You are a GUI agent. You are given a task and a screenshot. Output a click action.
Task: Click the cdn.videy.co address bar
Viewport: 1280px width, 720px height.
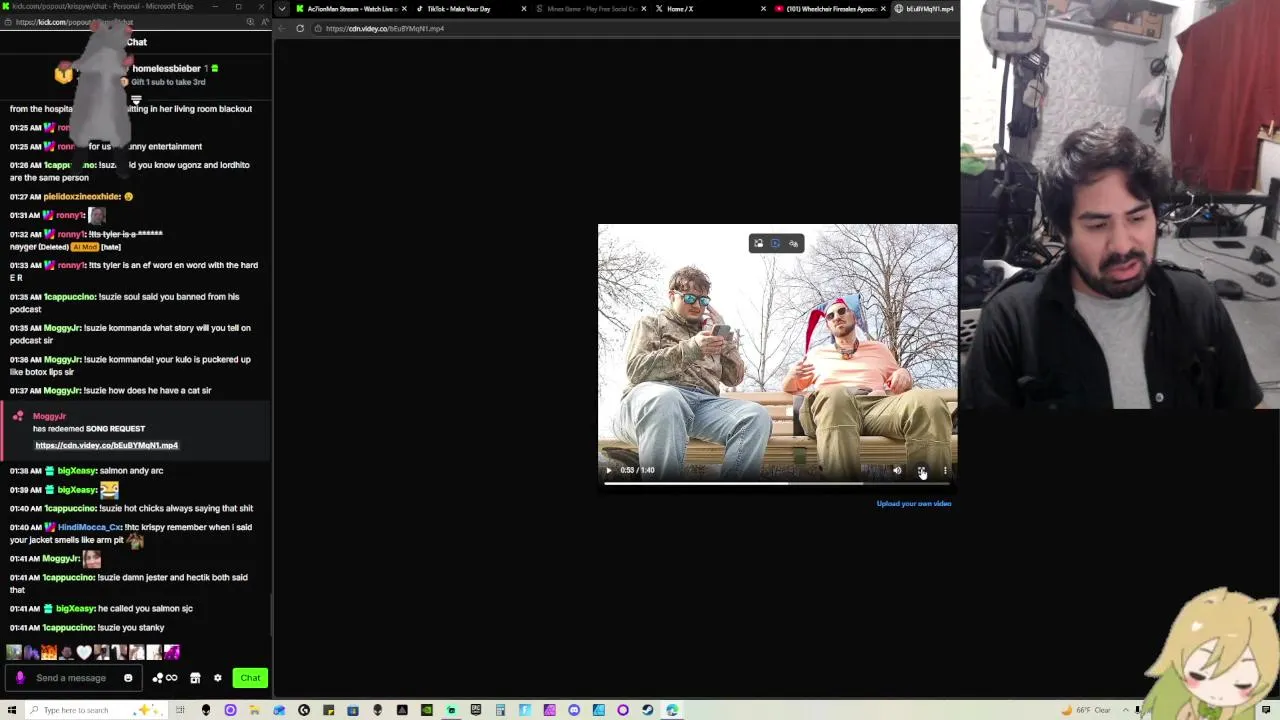click(x=630, y=28)
